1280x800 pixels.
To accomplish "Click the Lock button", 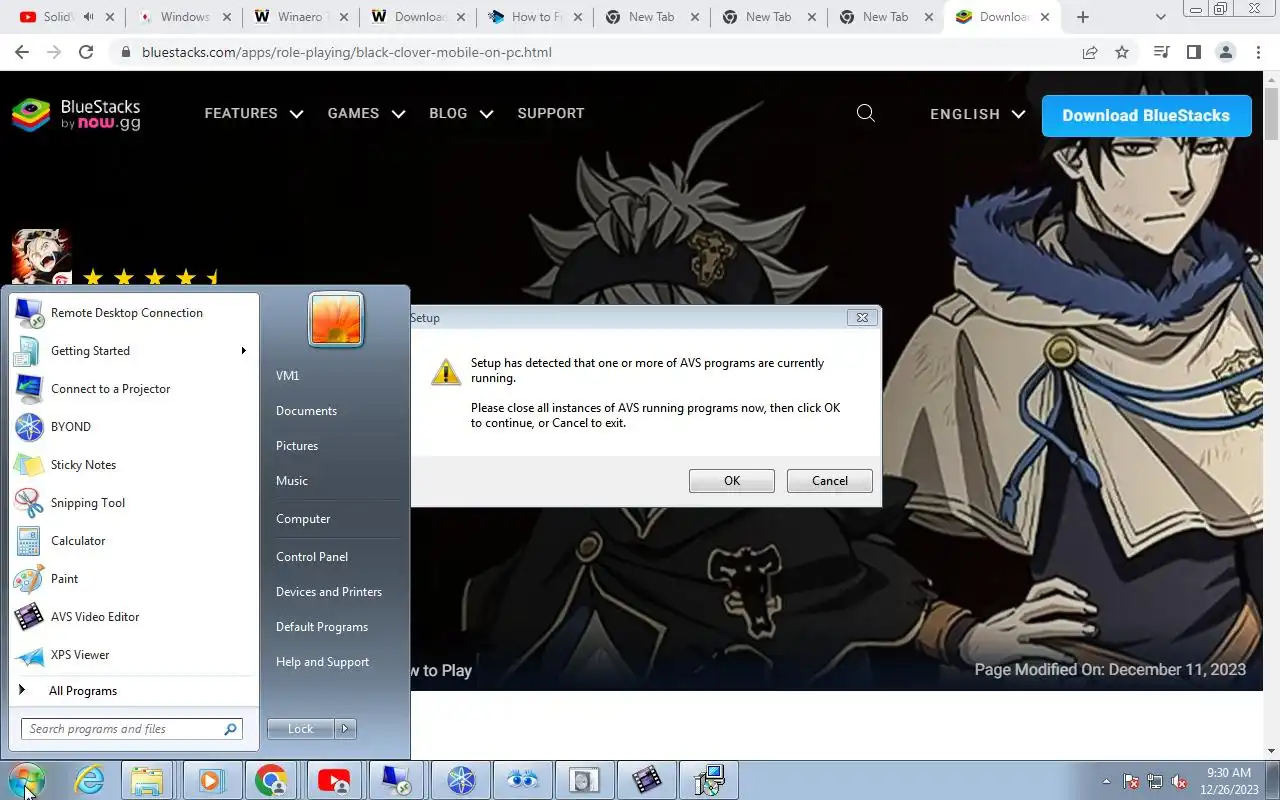I will [x=301, y=729].
